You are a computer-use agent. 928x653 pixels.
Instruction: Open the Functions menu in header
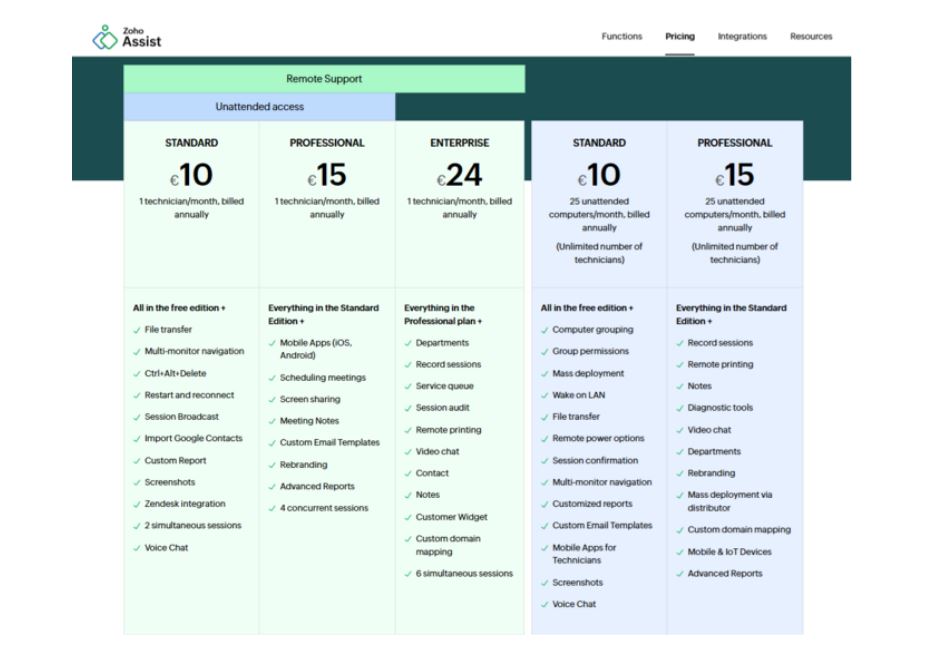point(621,37)
